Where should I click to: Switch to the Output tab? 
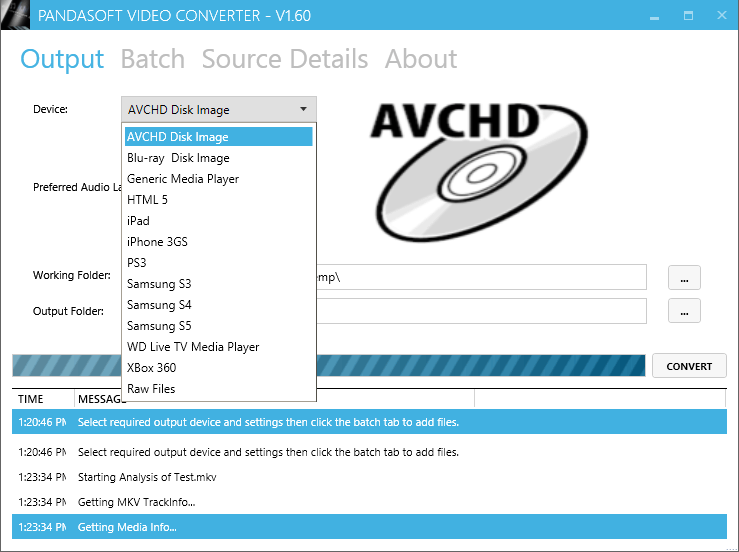(62, 59)
